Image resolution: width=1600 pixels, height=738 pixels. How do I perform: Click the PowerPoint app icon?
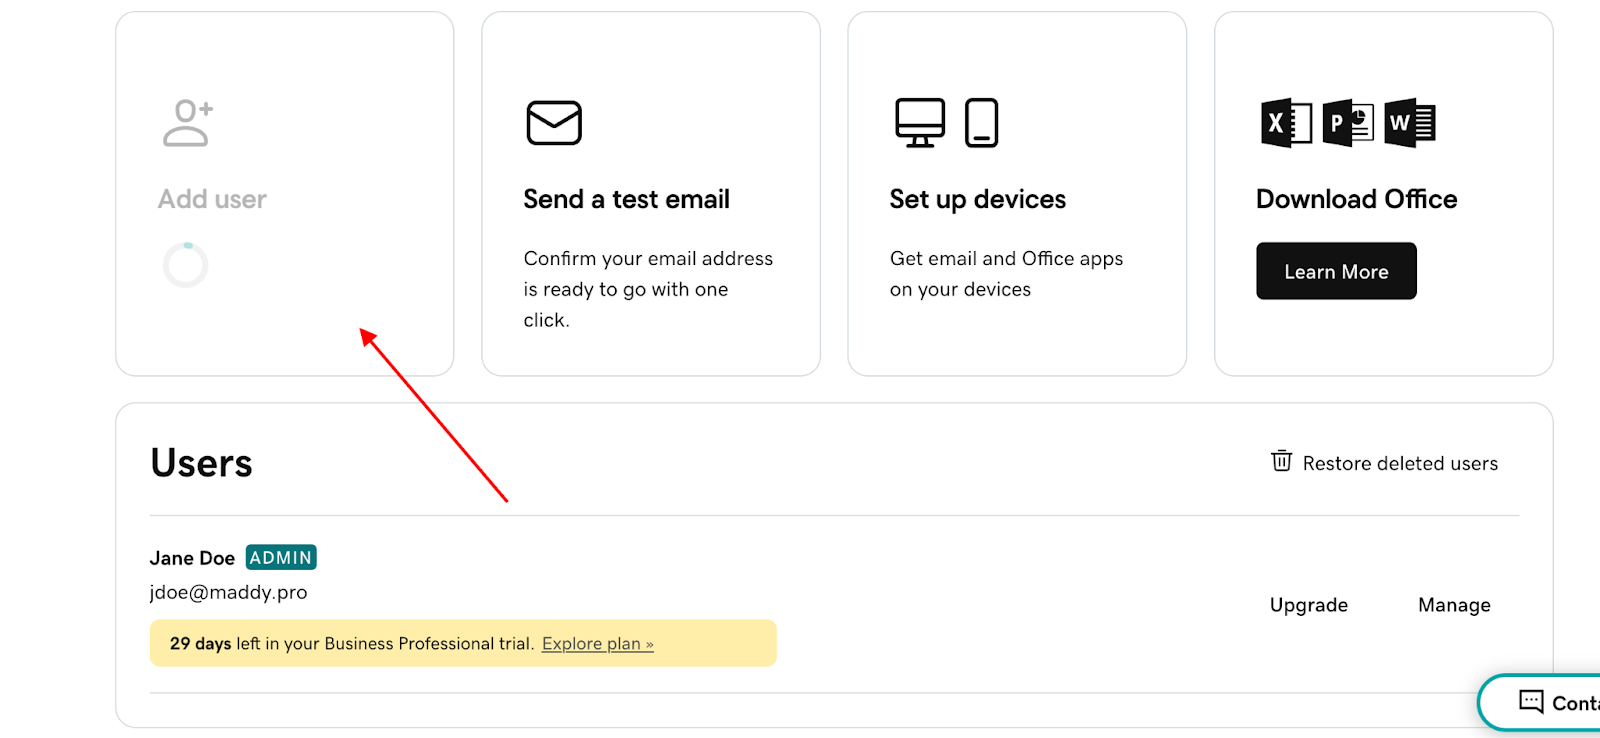tap(1347, 123)
